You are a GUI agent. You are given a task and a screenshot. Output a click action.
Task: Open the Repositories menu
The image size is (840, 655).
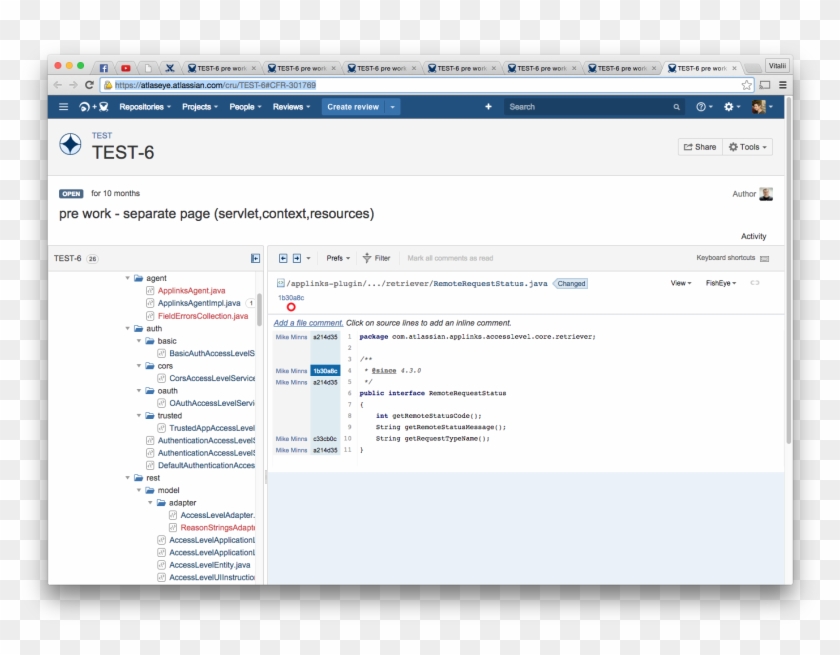(144, 107)
